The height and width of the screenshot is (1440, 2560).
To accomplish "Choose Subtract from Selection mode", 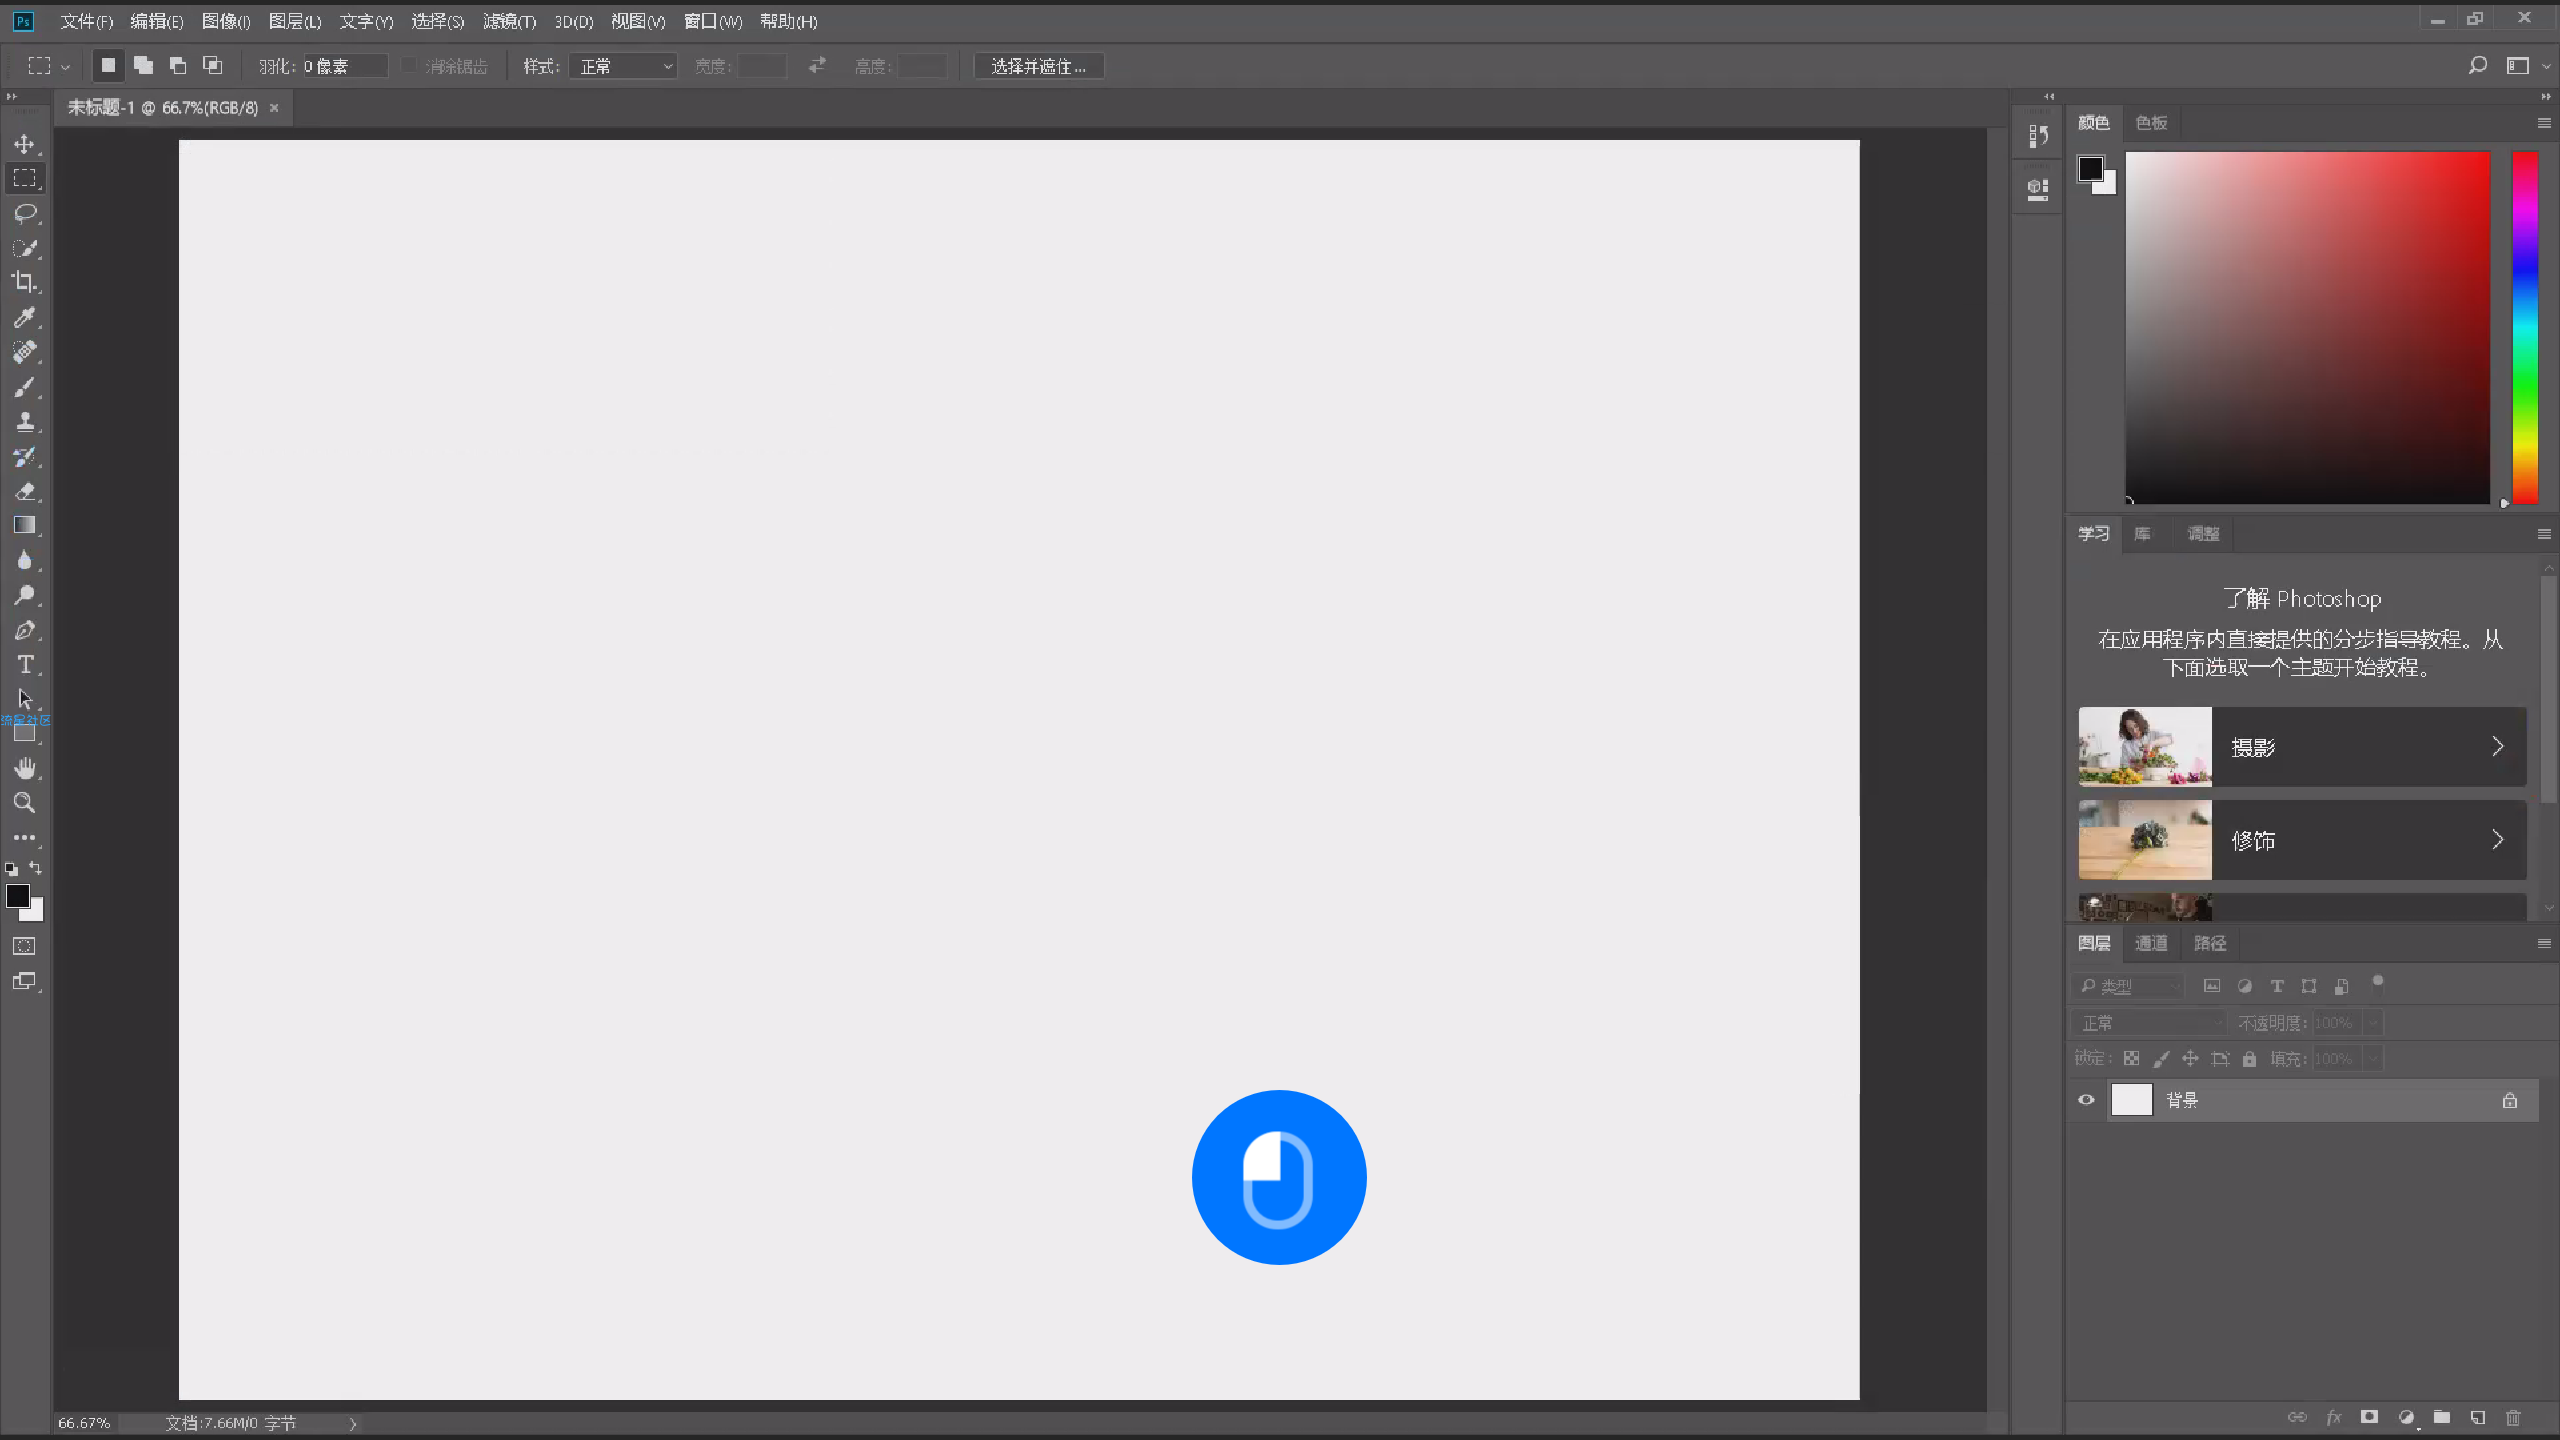I will (x=178, y=66).
